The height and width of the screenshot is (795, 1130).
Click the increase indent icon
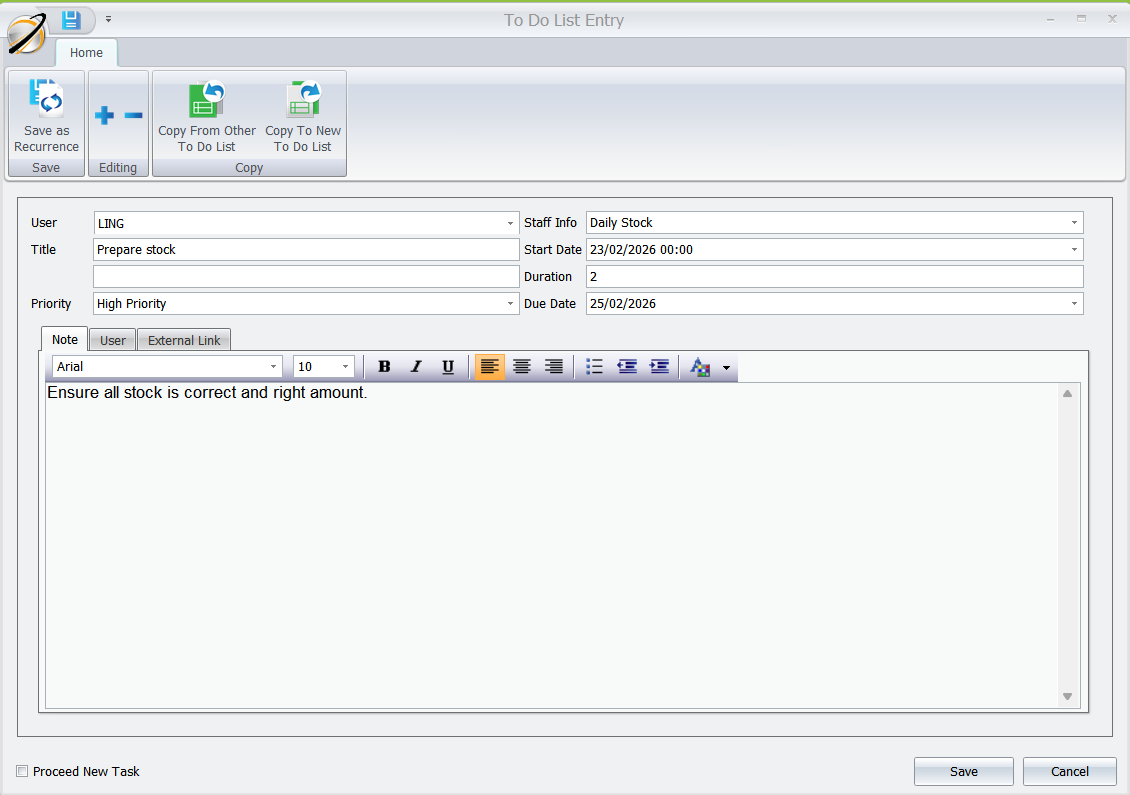pos(659,366)
